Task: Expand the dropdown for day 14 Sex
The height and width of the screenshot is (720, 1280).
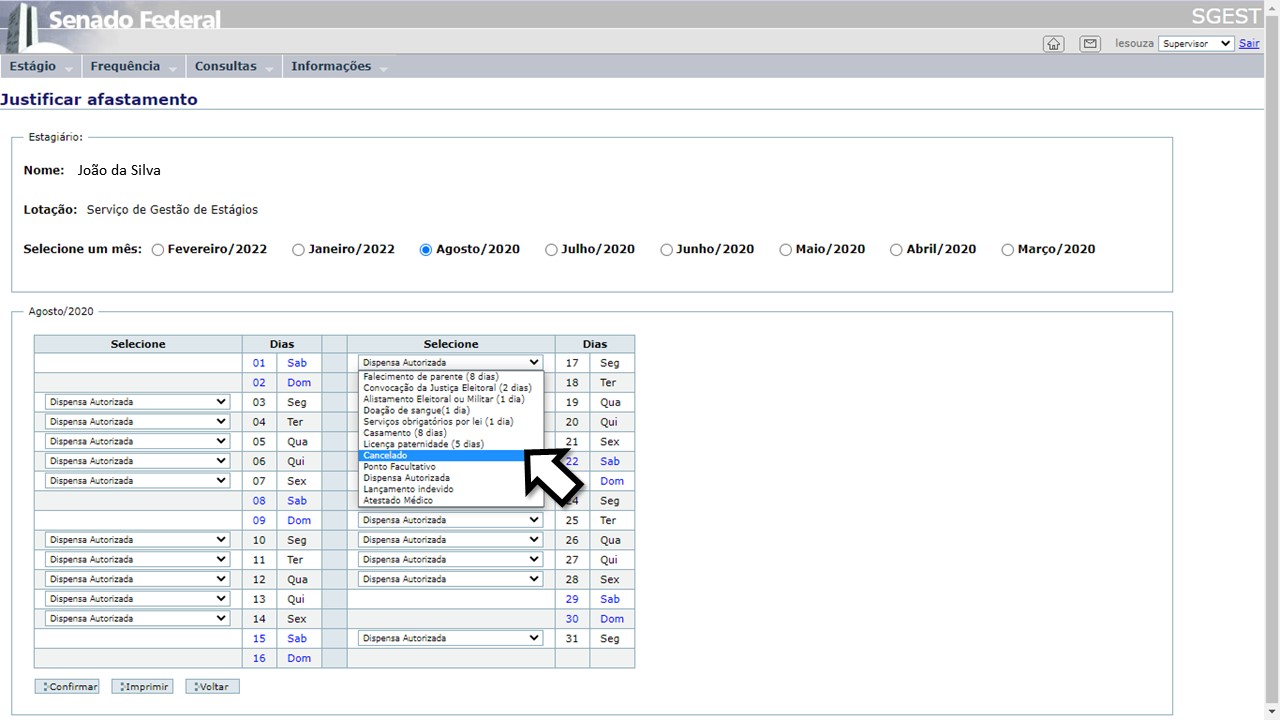Action: 138,619
